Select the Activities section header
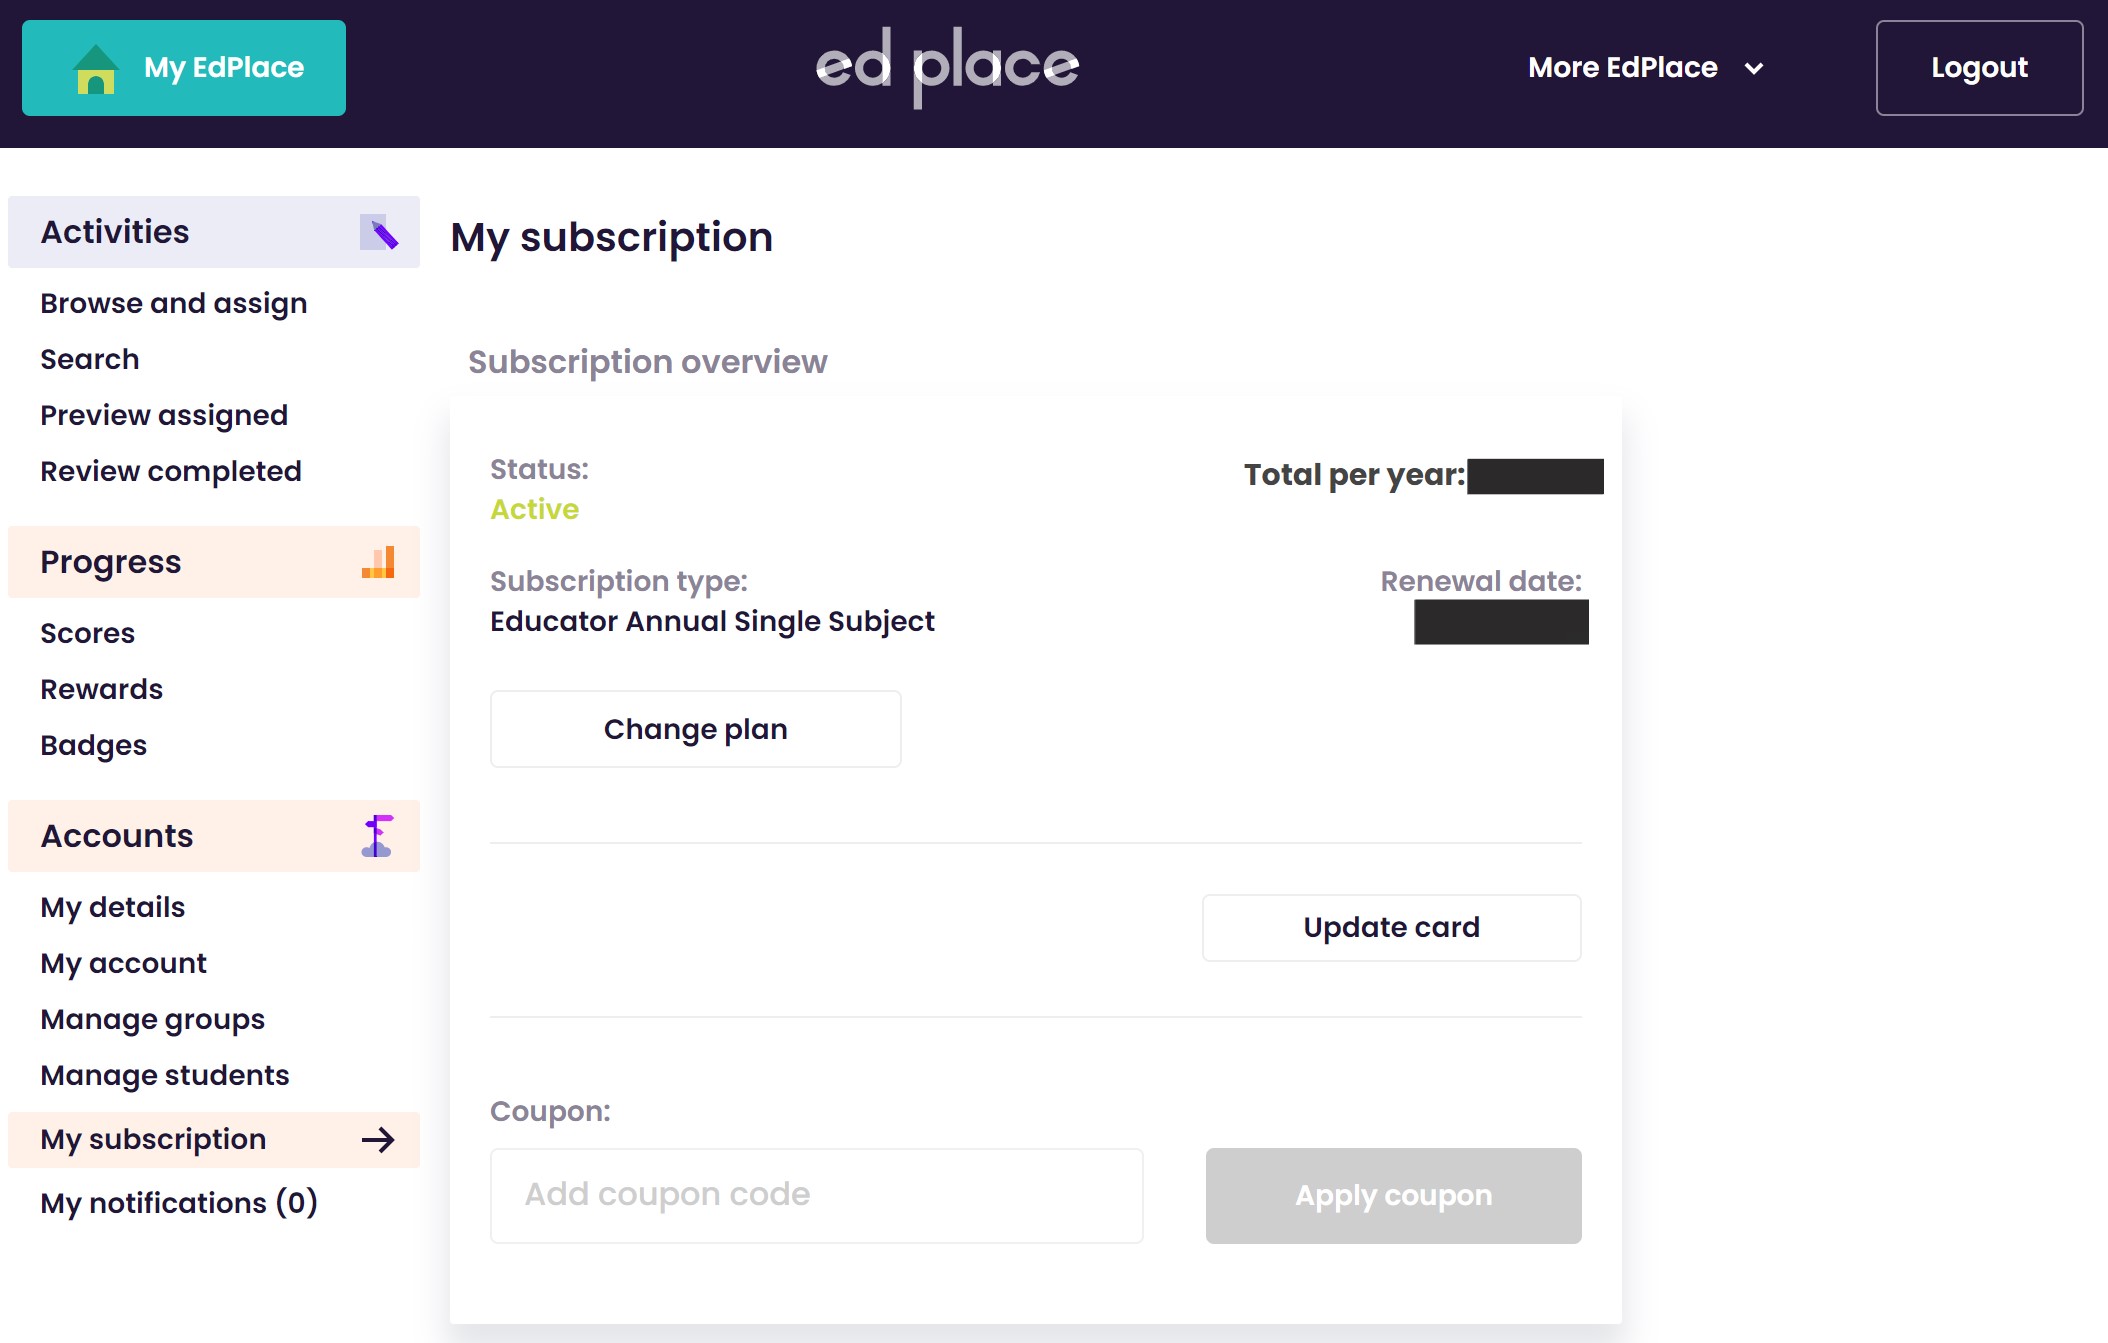 [214, 232]
